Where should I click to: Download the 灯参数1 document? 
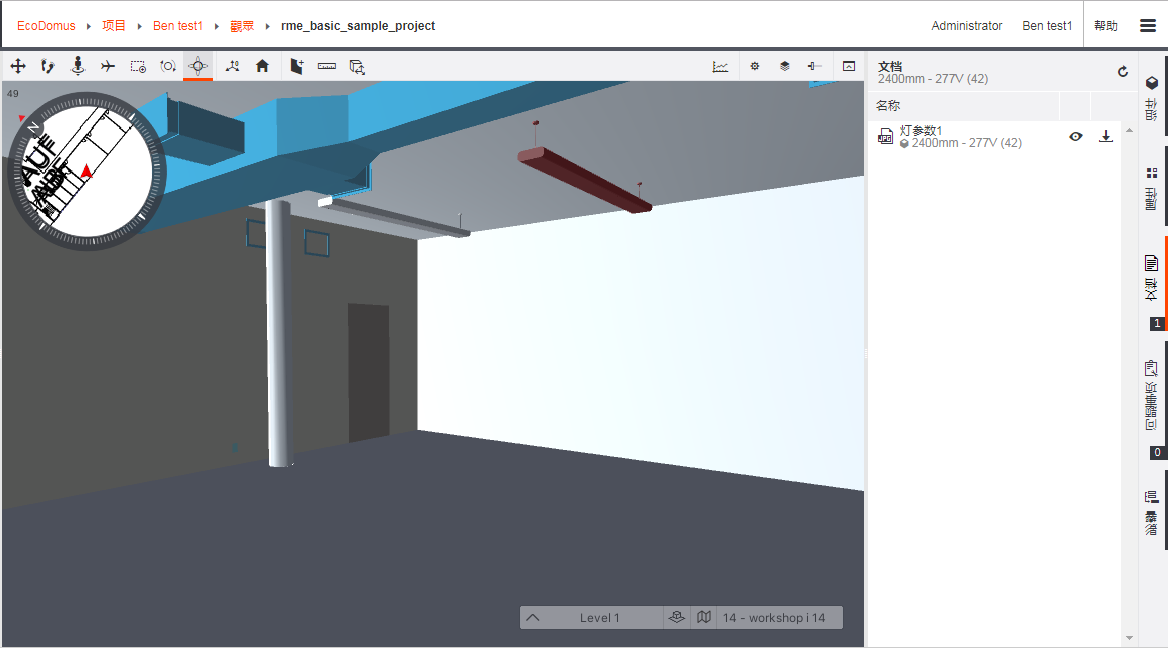[x=1106, y=137]
